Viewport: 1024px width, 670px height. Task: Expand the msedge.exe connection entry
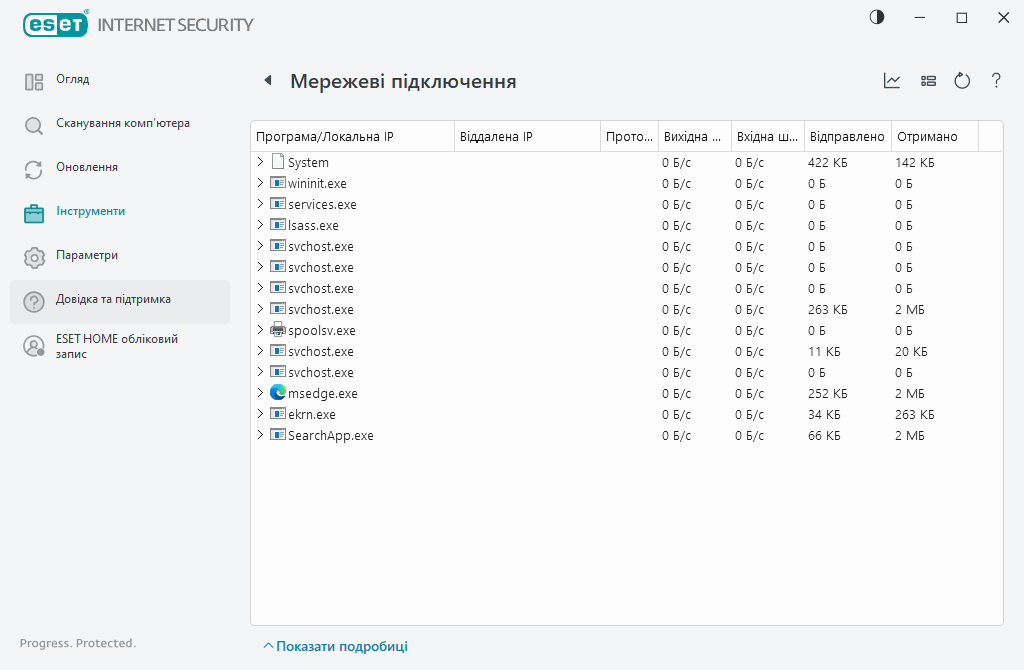point(260,392)
